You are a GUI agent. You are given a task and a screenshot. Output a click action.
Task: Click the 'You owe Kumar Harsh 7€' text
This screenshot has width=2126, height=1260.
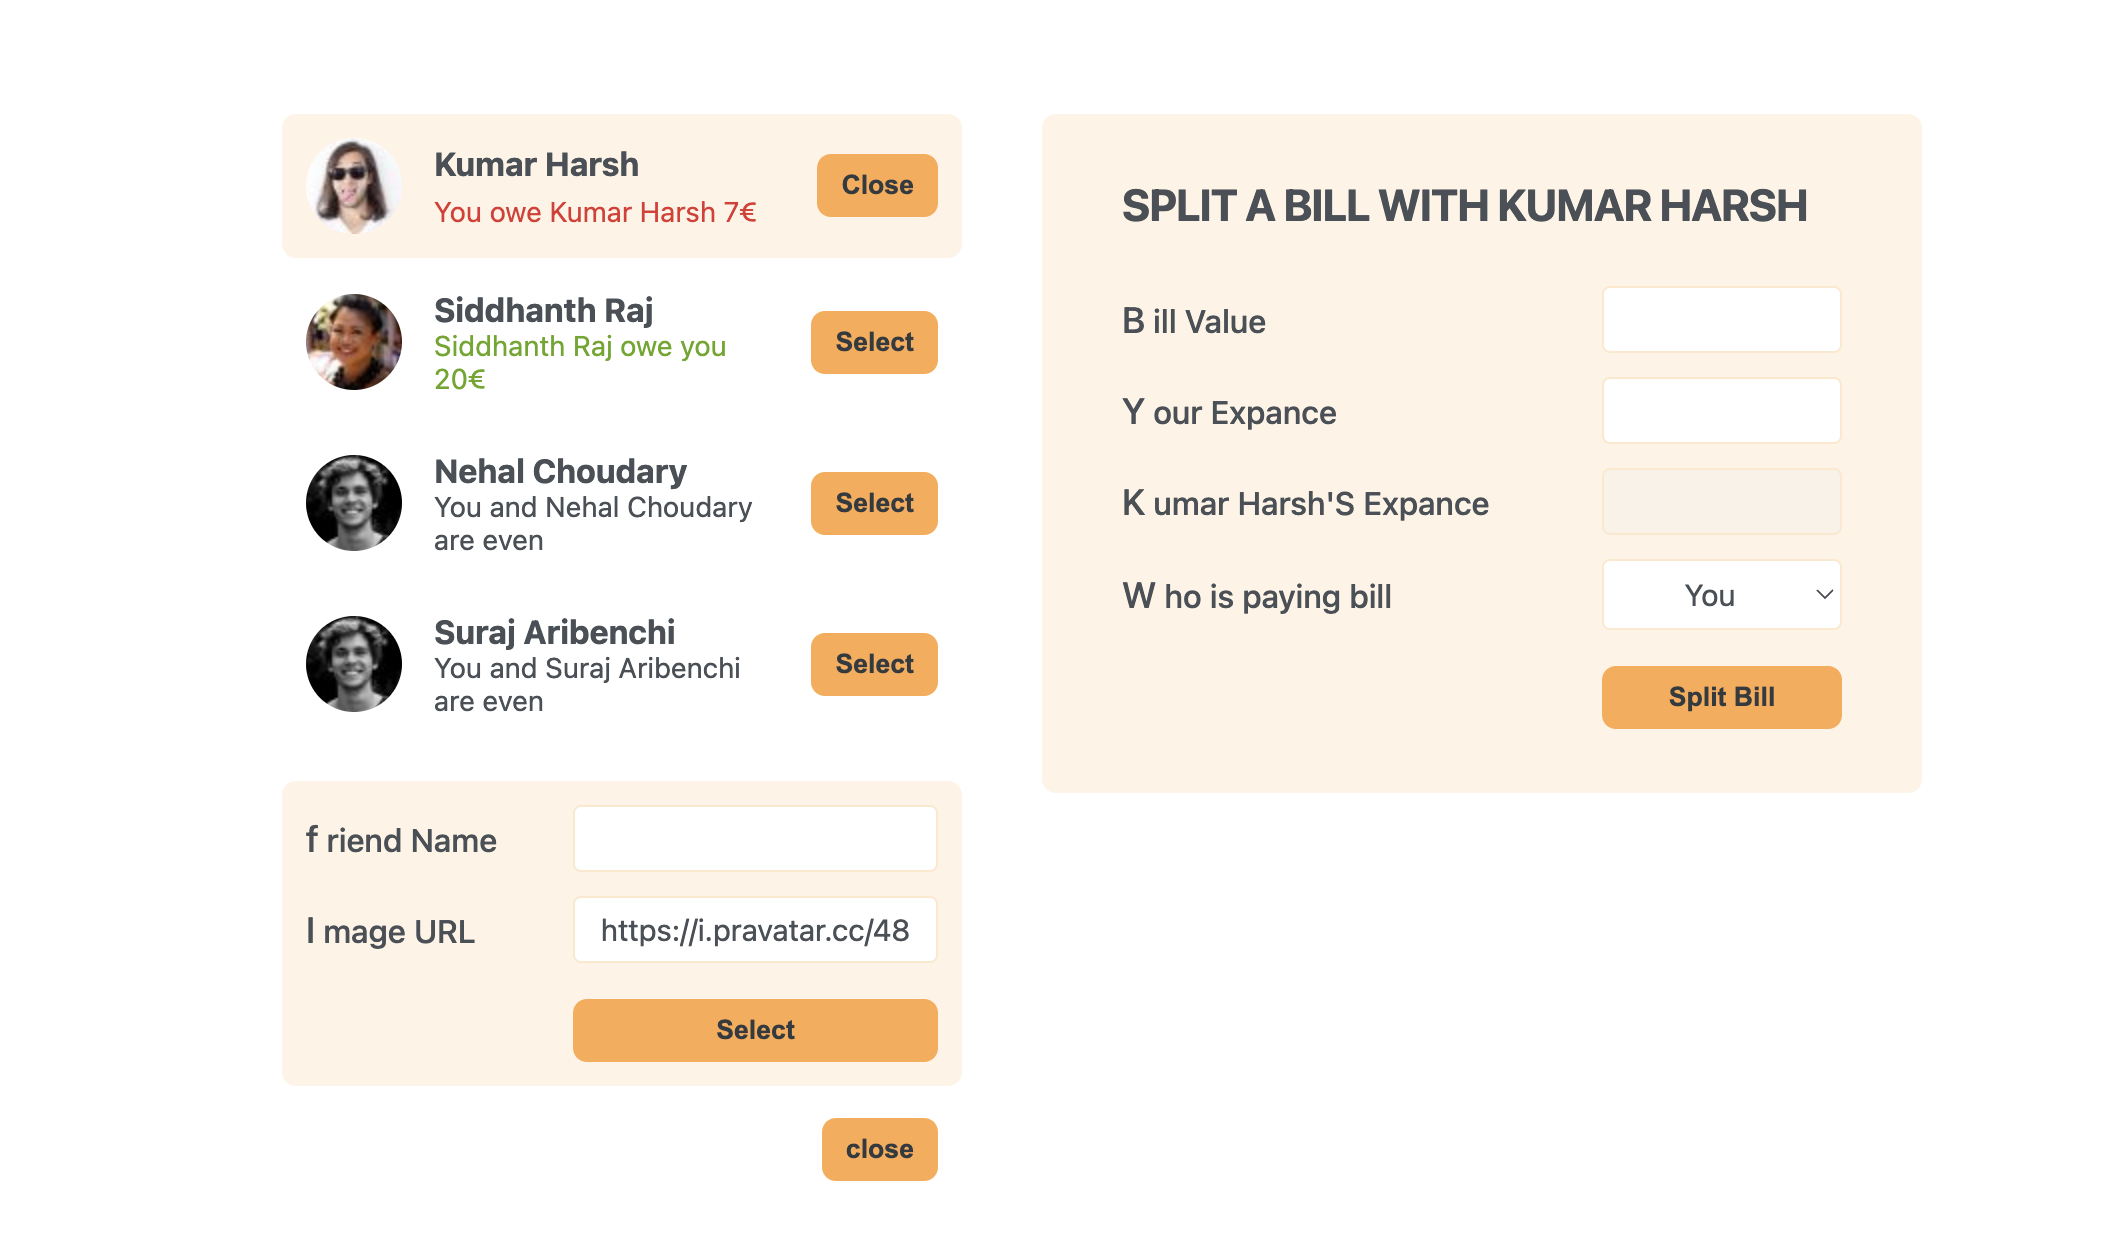tap(595, 212)
